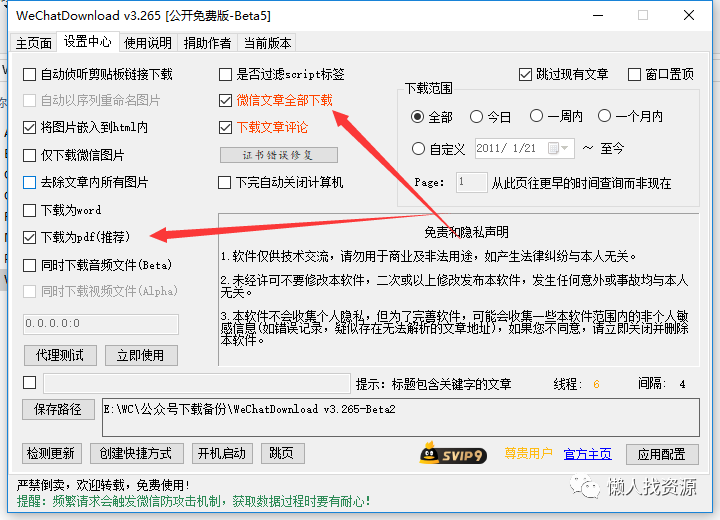
Task: Click the 跳页 button
Action: [282, 454]
